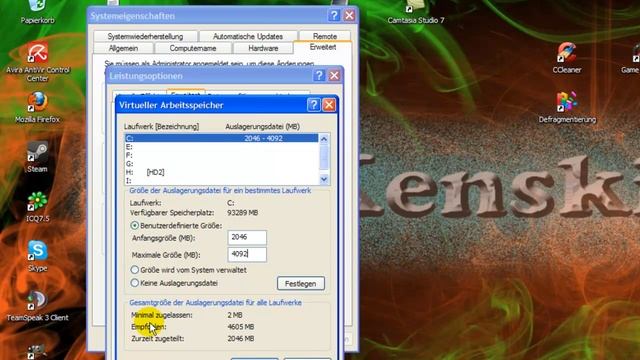This screenshot has height=360, width=640.
Task: Open Avira AntiVir Control Center icon
Action: click(x=38, y=61)
